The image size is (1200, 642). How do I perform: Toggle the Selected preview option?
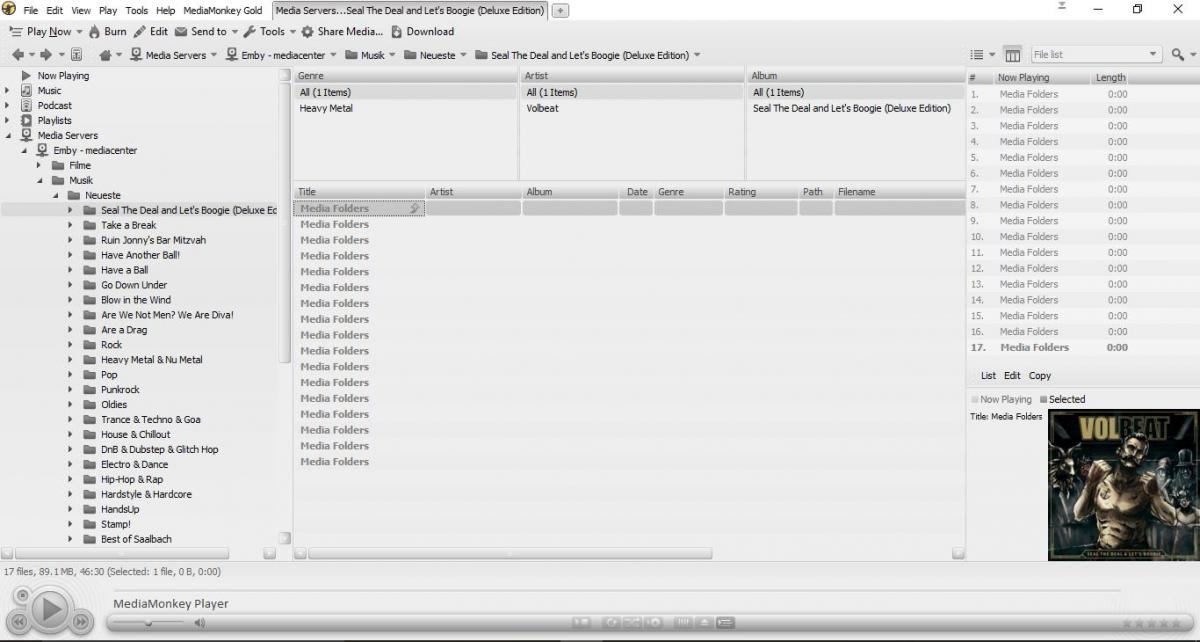pos(1062,399)
